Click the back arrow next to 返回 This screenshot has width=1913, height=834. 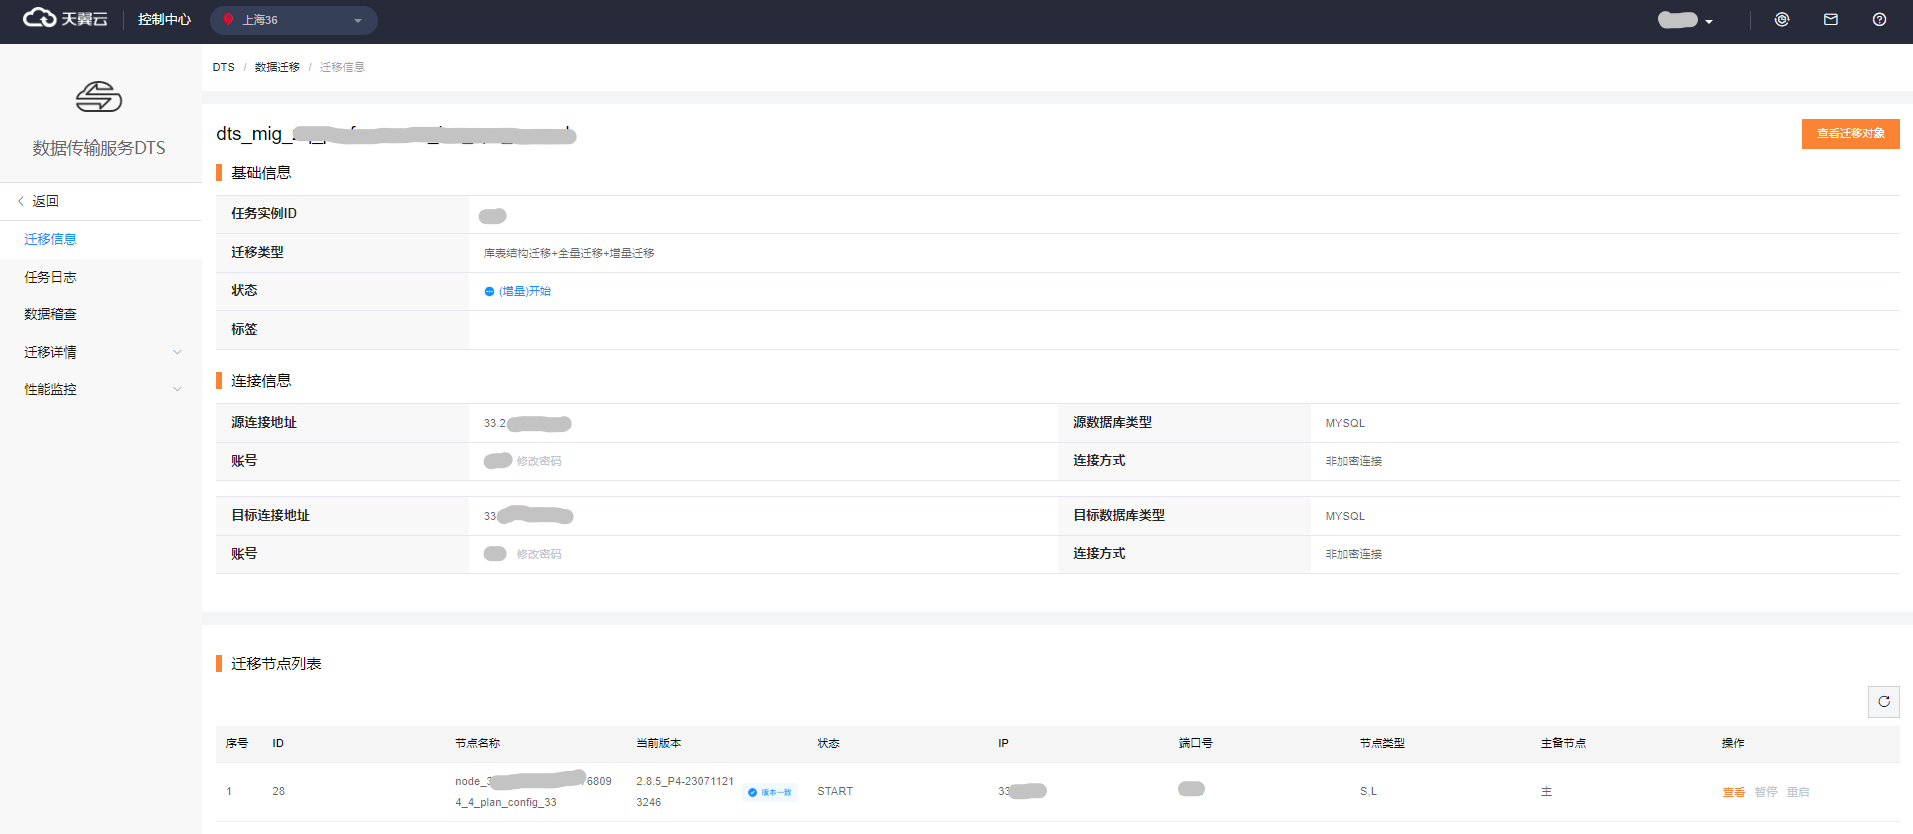(x=21, y=201)
